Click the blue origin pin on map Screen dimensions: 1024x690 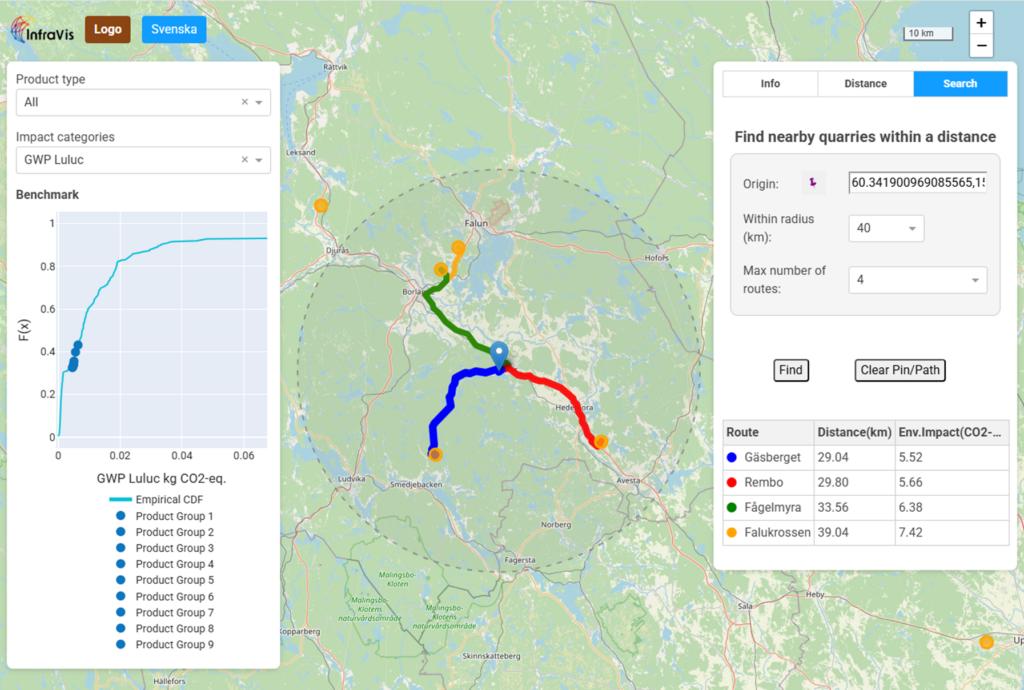pyautogui.click(x=500, y=354)
